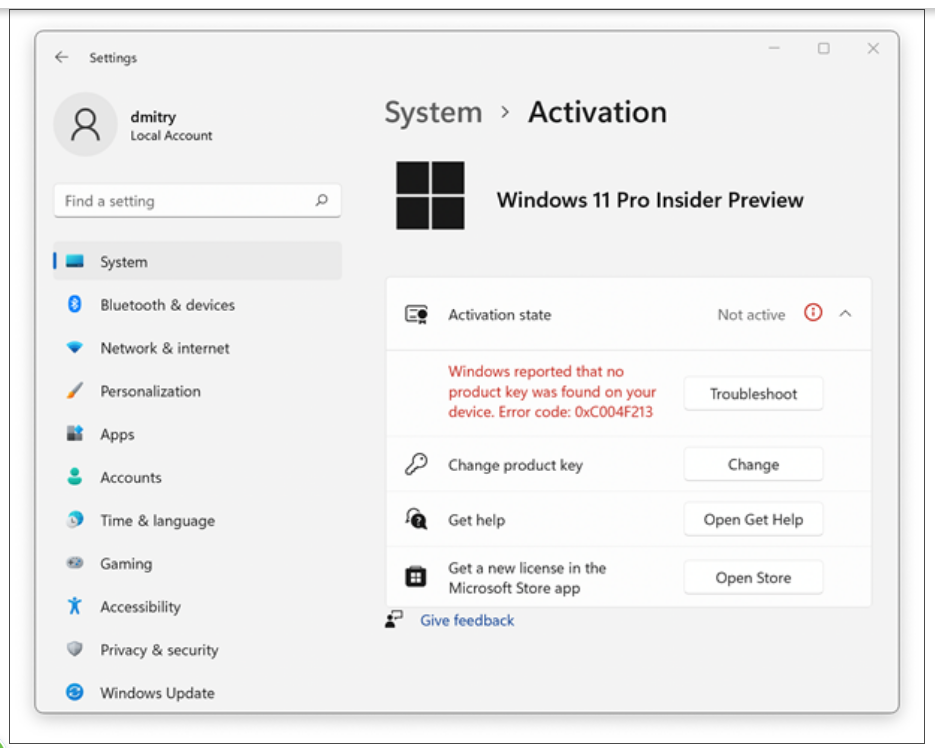
Task: Click the search magnifier icon
Action: click(321, 201)
